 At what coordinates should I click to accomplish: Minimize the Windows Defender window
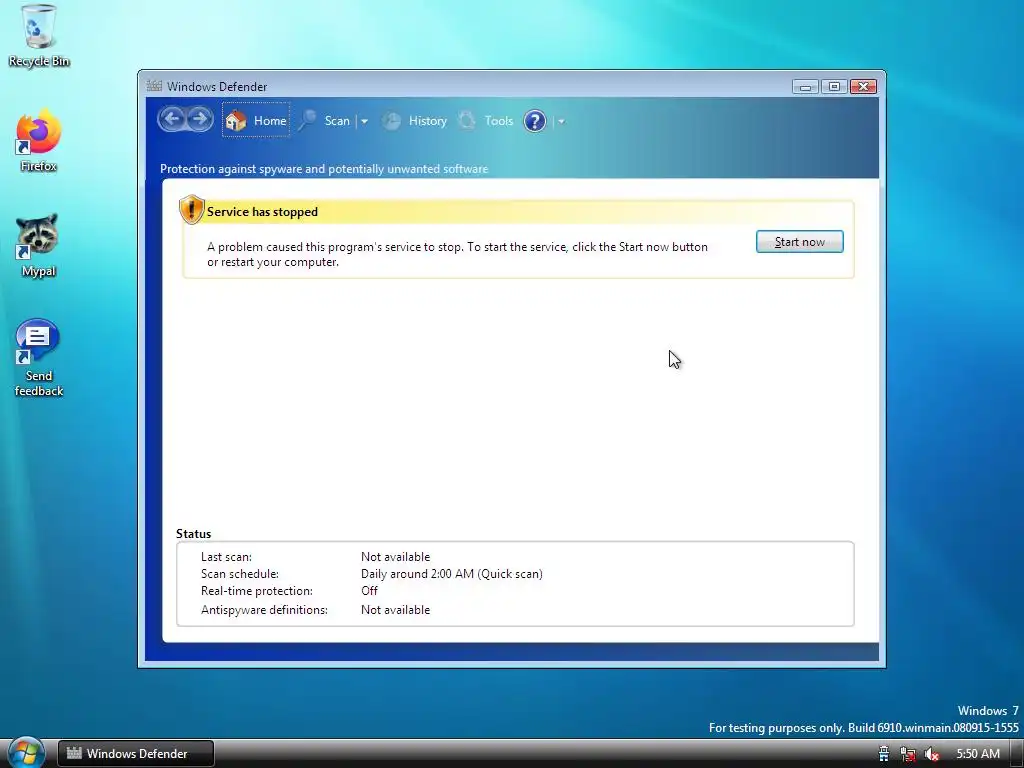click(805, 86)
